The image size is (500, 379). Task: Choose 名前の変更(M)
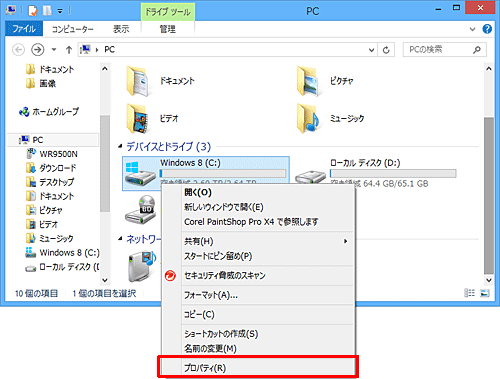258,348
